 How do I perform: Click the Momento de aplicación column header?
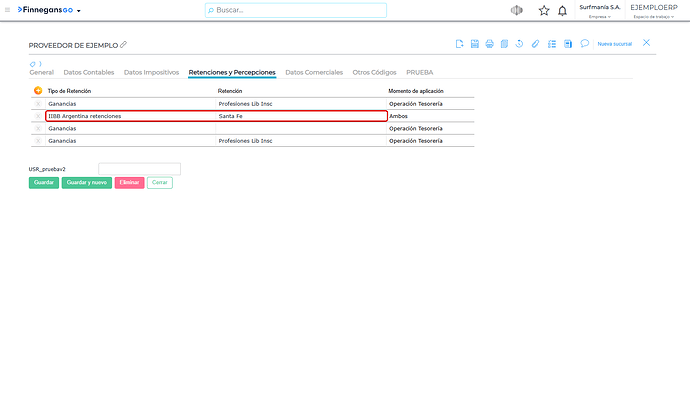pyautogui.click(x=415, y=91)
